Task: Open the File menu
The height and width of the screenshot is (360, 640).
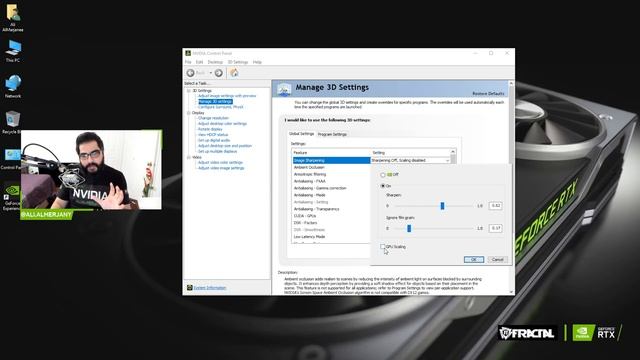Action: (x=188, y=62)
